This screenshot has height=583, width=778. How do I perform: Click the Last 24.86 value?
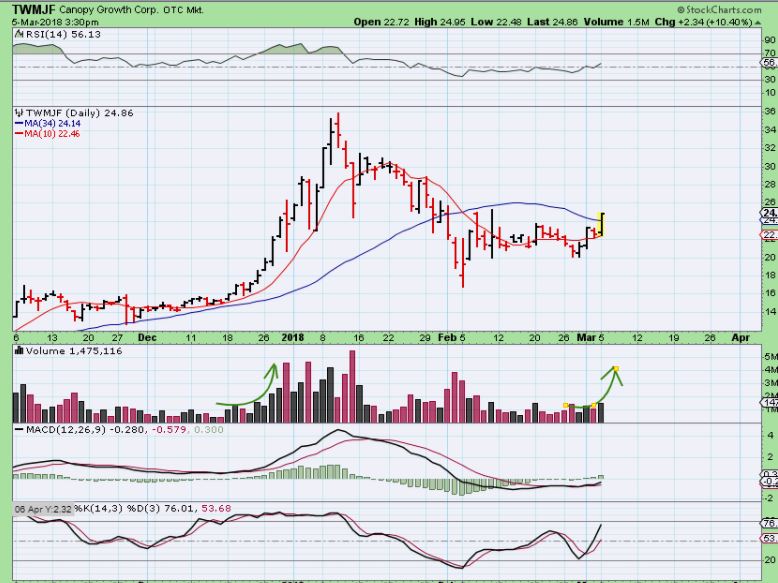pyautogui.click(x=552, y=22)
